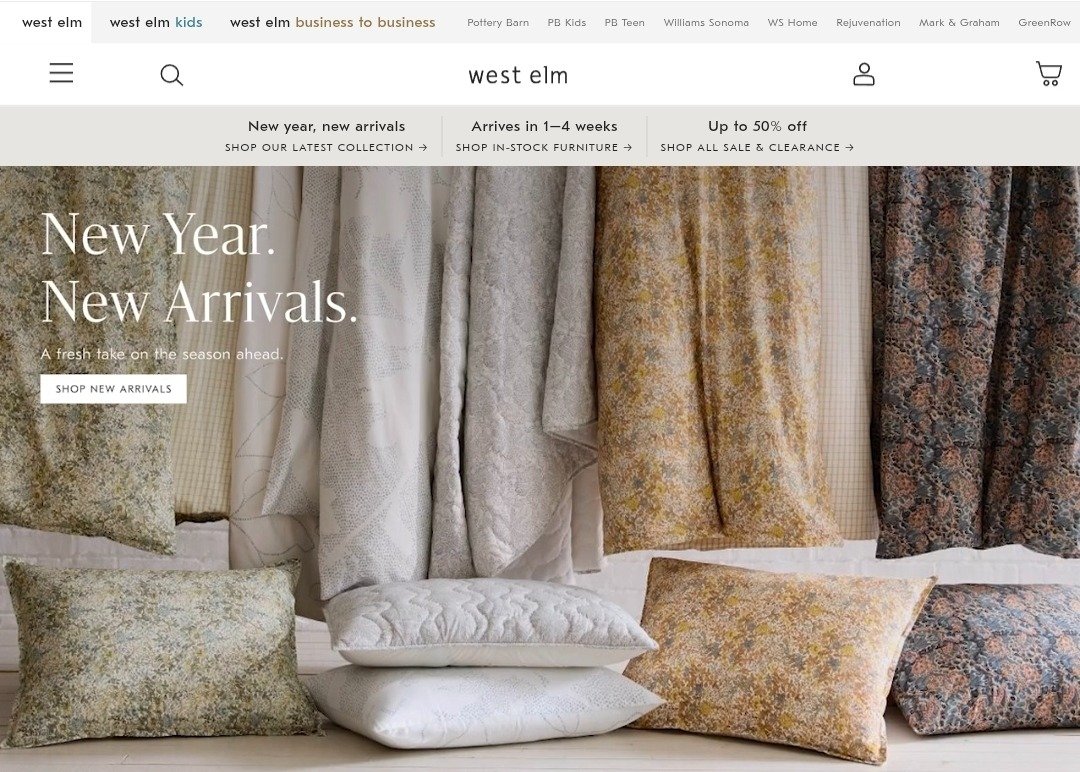The height and width of the screenshot is (772, 1080).
Task: Follow Shop In-Stock Furniture link
Action: click(x=543, y=147)
